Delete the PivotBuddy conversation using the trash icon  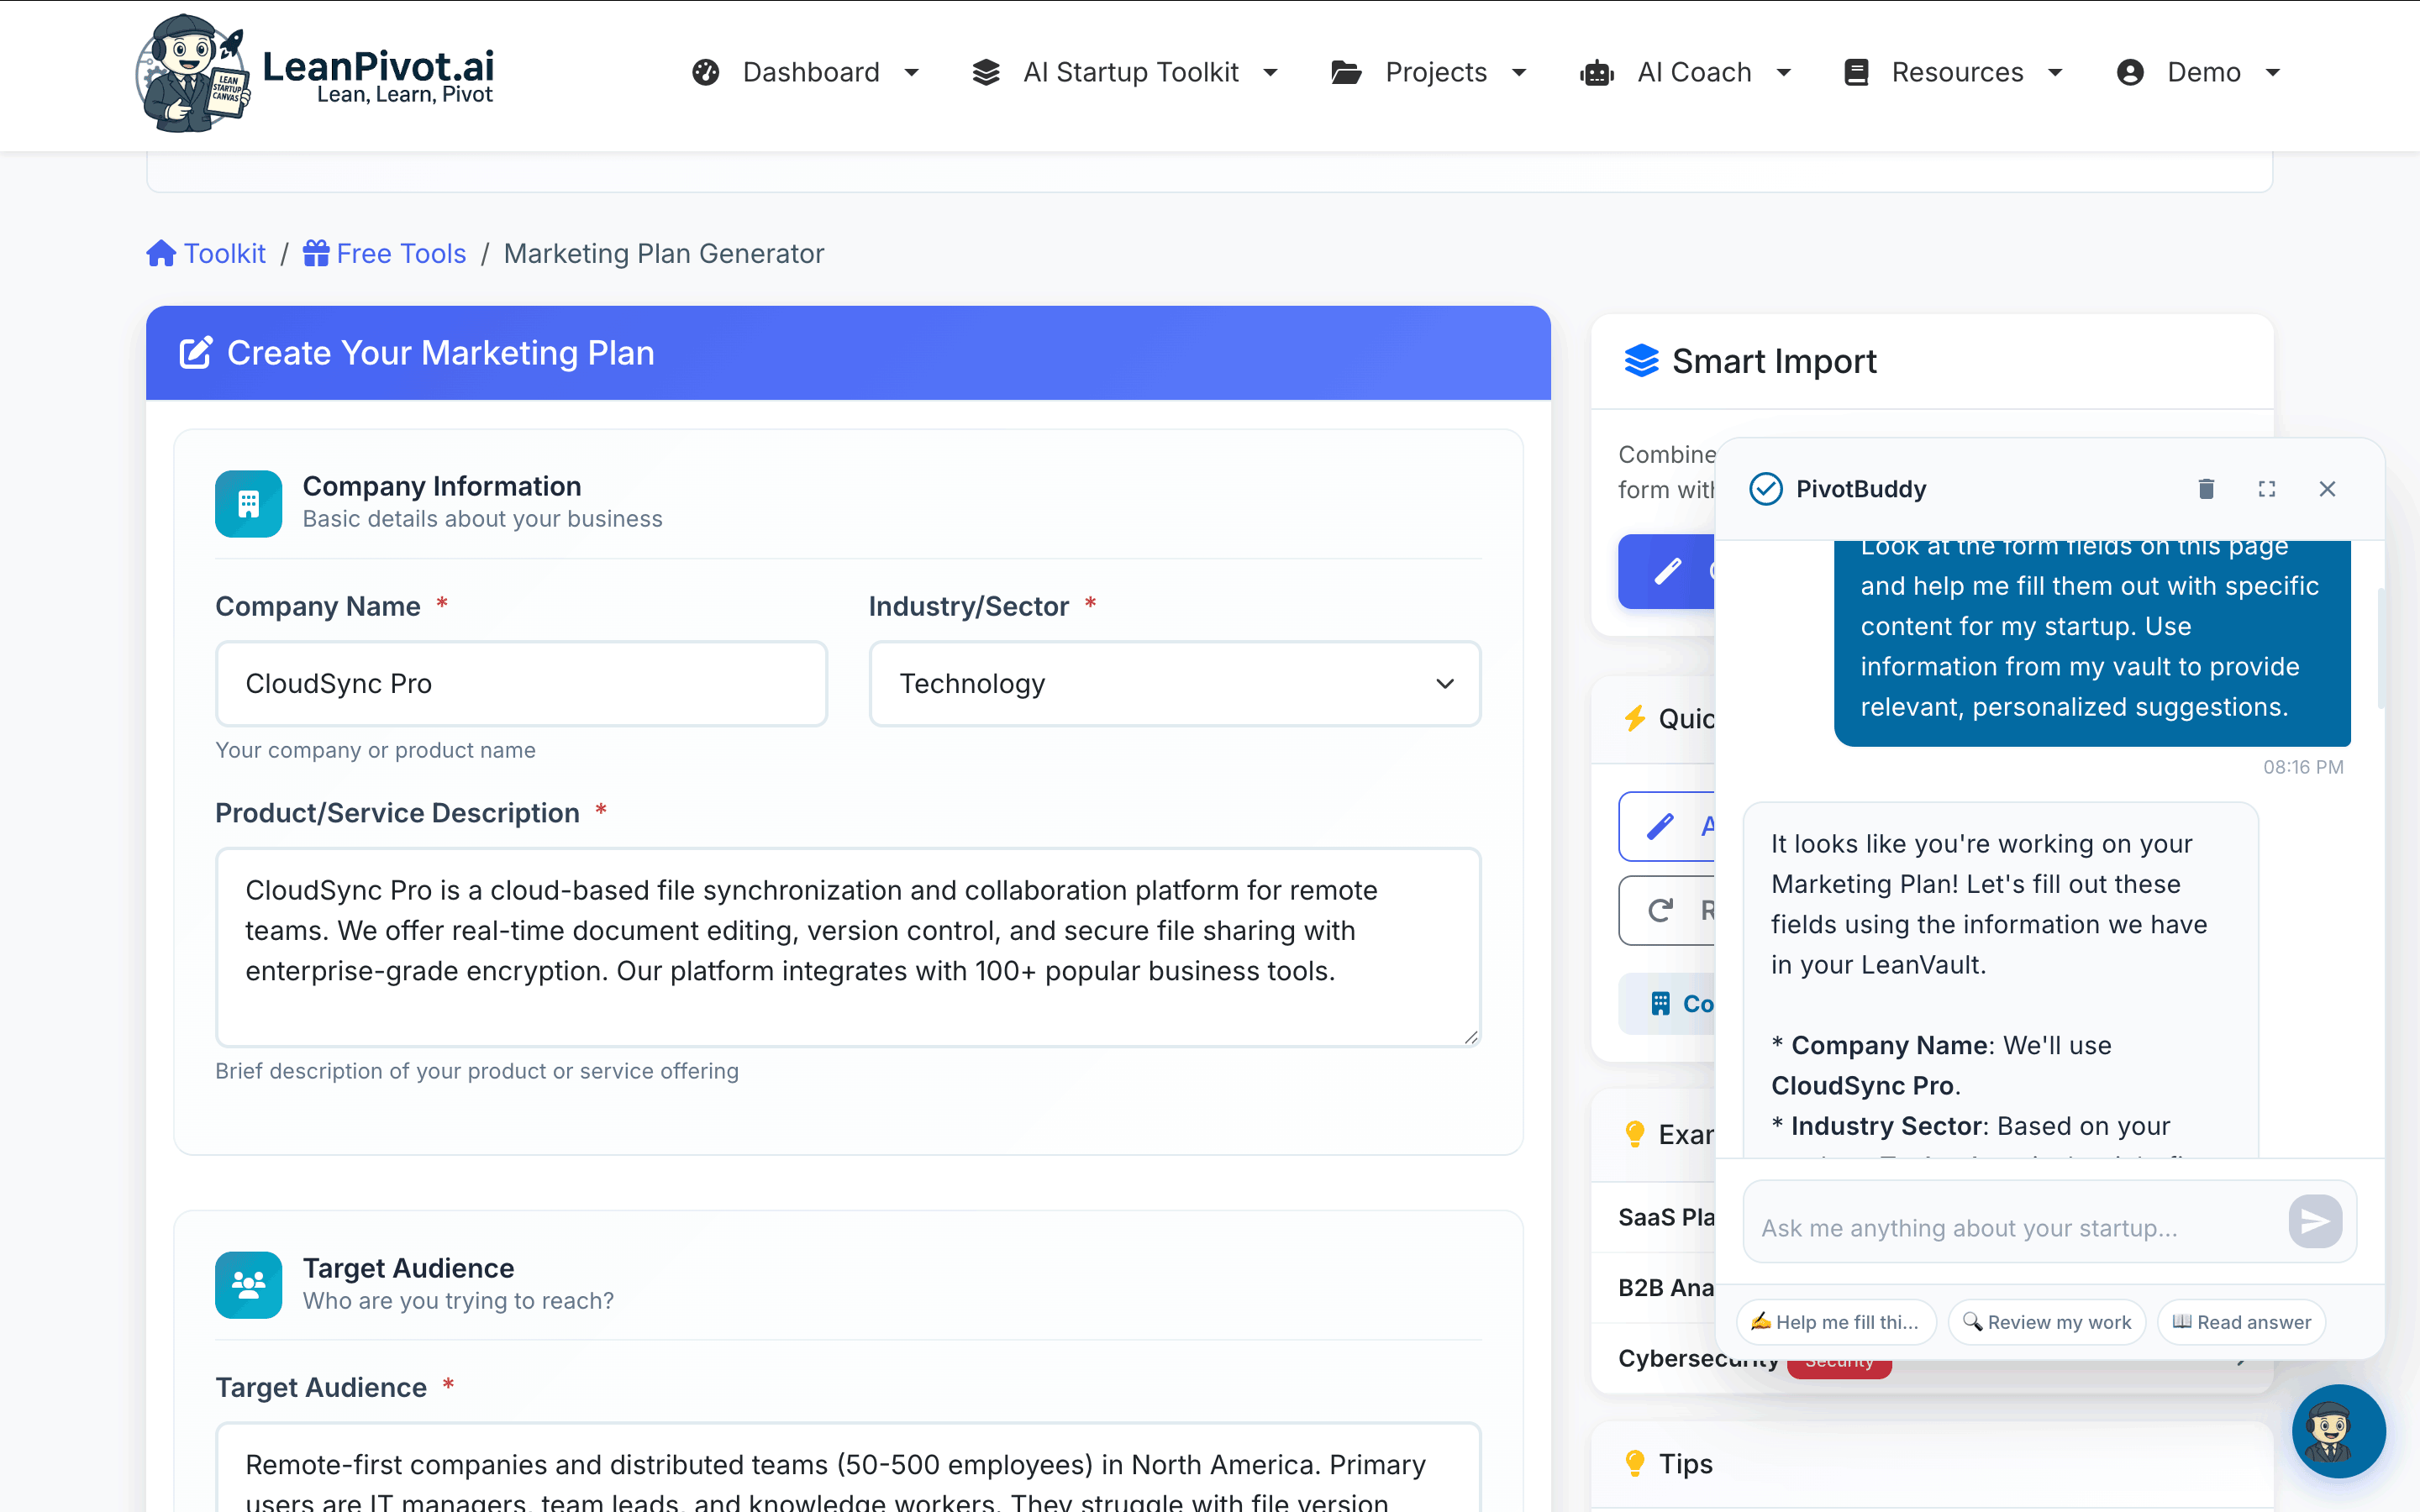(x=2206, y=489)
